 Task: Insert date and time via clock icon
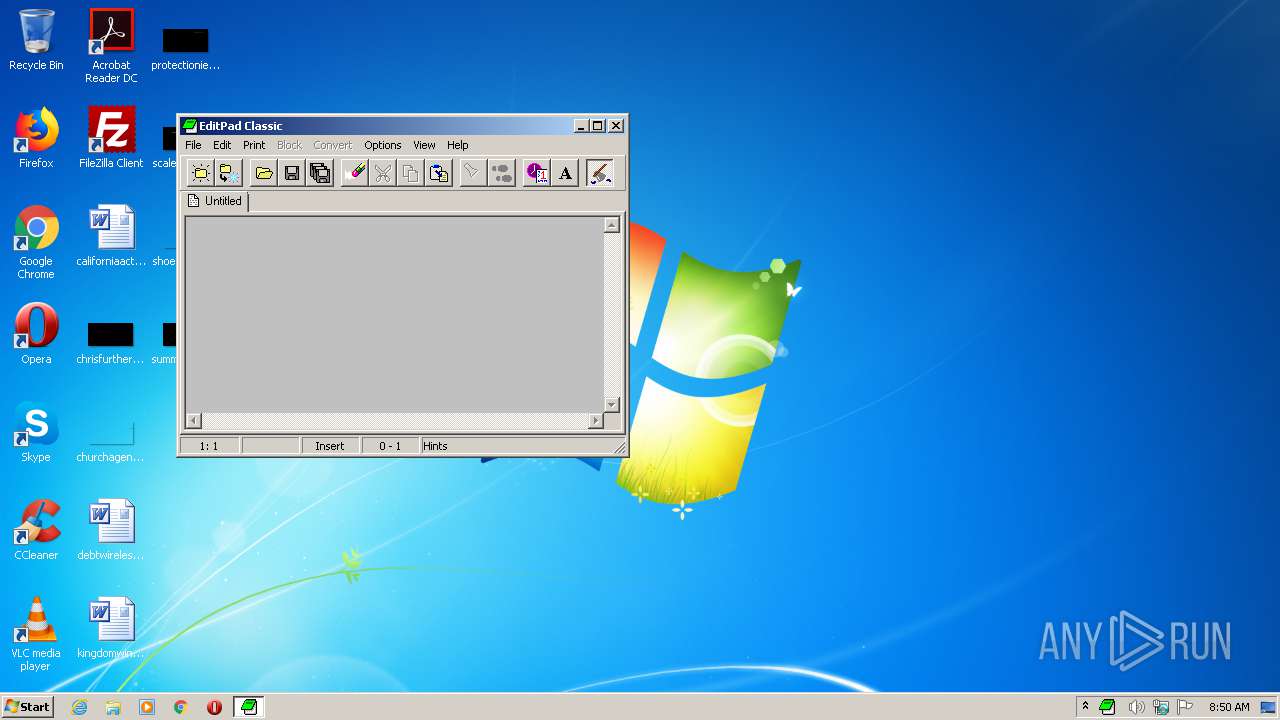536,173
